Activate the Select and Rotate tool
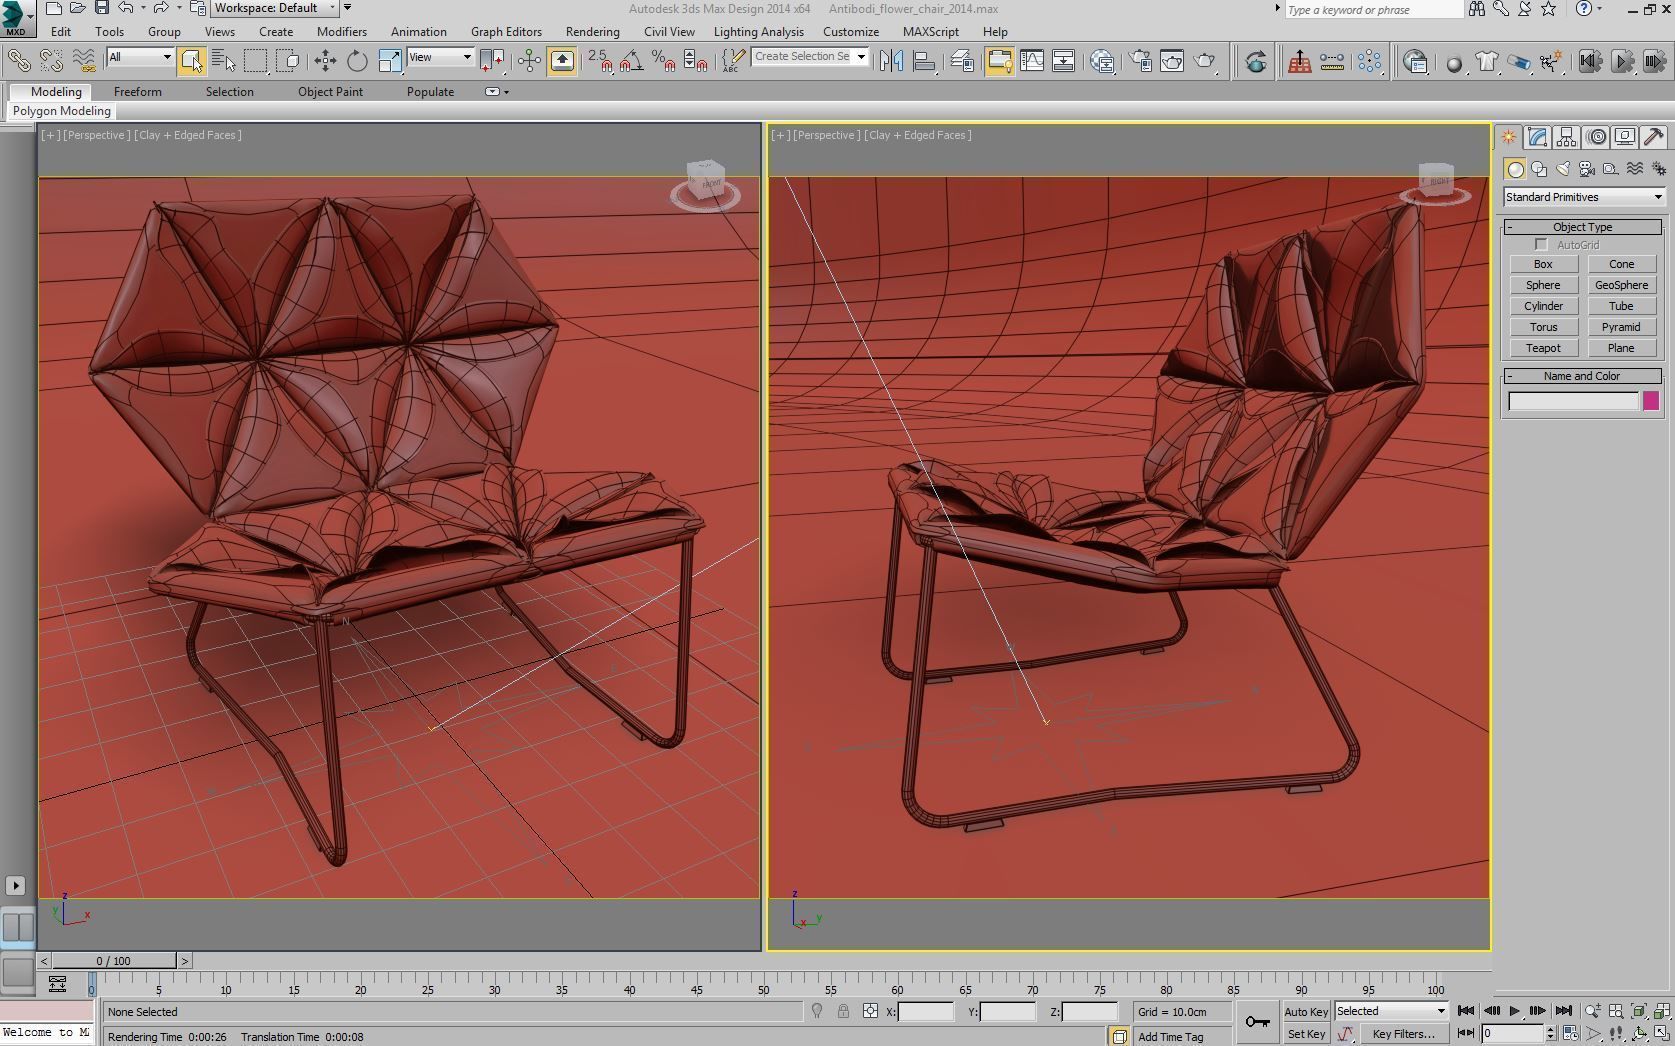Screen dimensions: 1675x1046 [x=357, y=61]
